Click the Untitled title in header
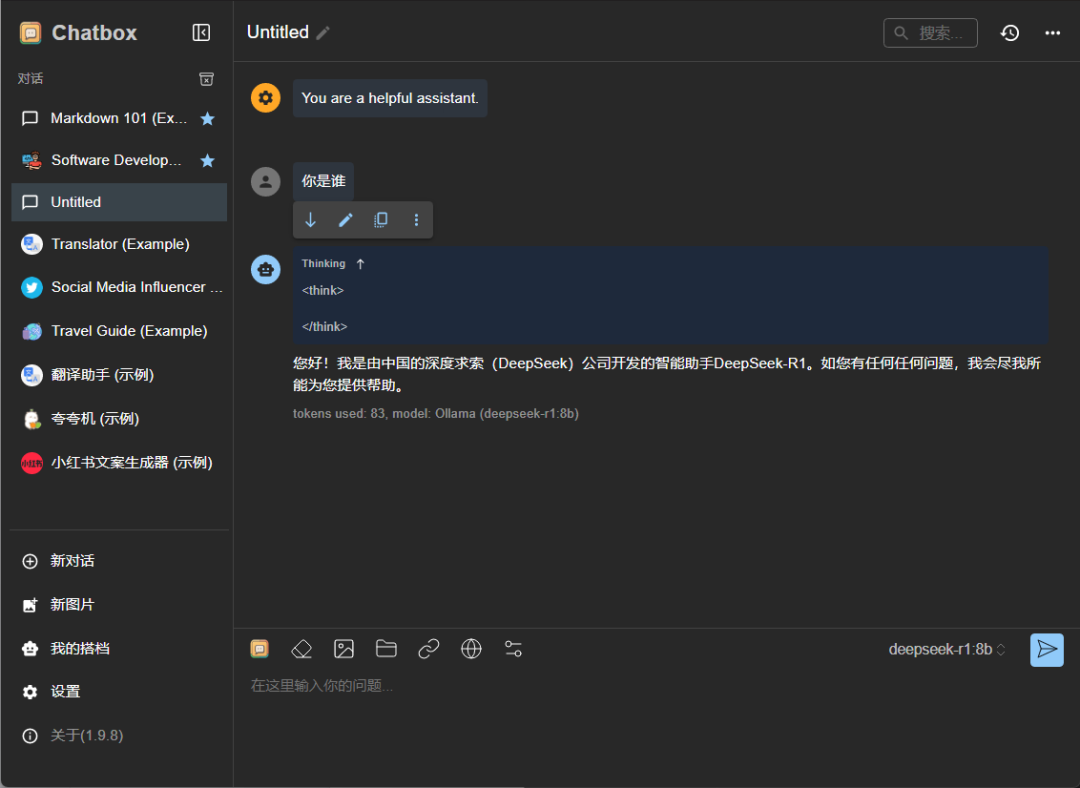1080x788 pixels. 278,32
